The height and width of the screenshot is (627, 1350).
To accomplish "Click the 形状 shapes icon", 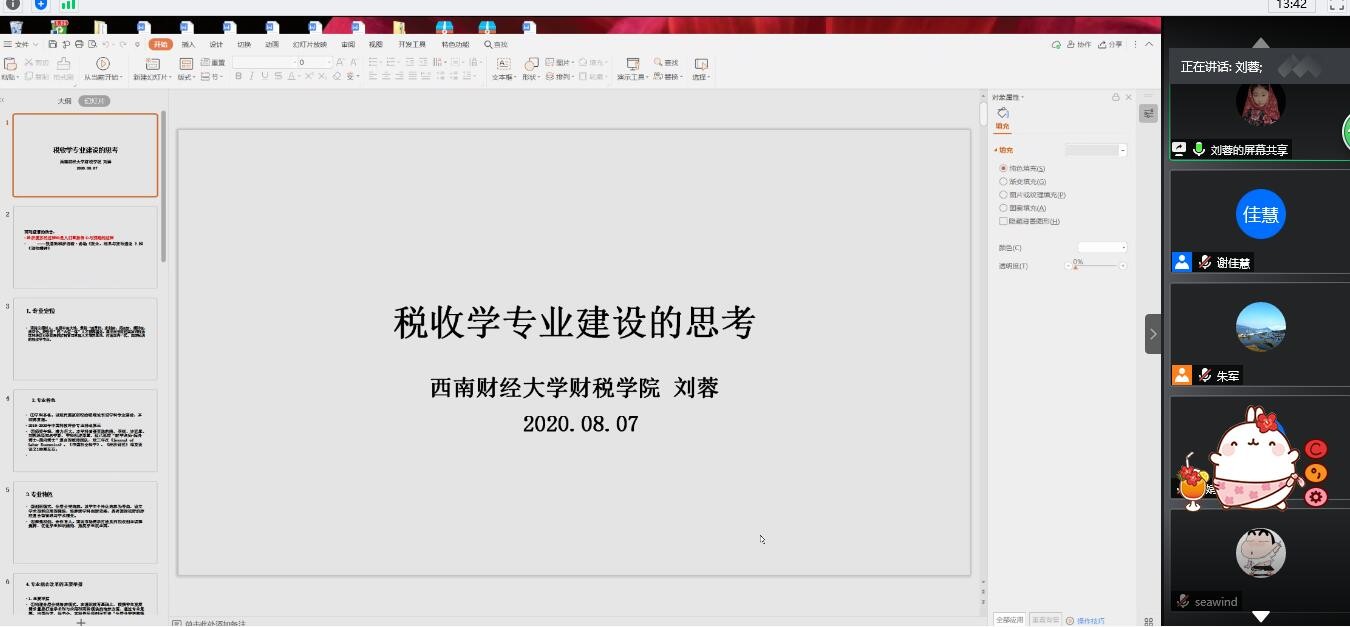I will tap(531, 64).
